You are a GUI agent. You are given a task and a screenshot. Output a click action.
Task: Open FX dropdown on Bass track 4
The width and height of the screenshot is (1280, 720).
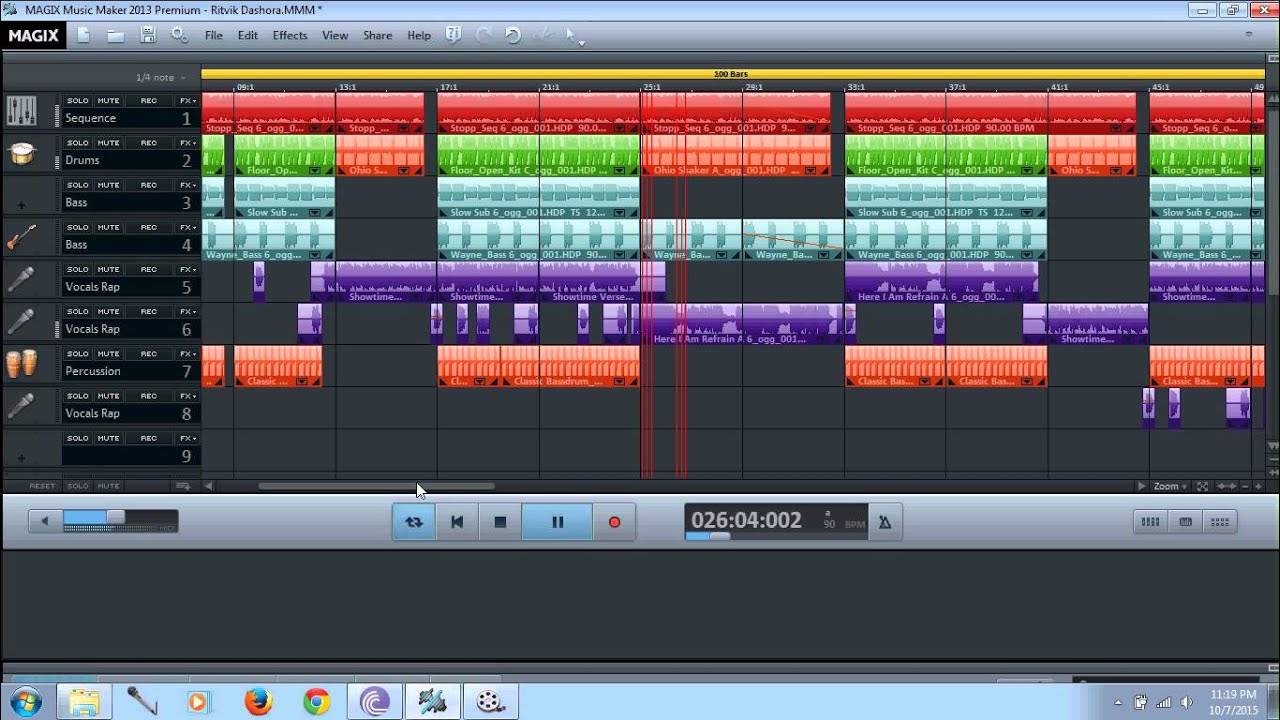tap(187, 227)
